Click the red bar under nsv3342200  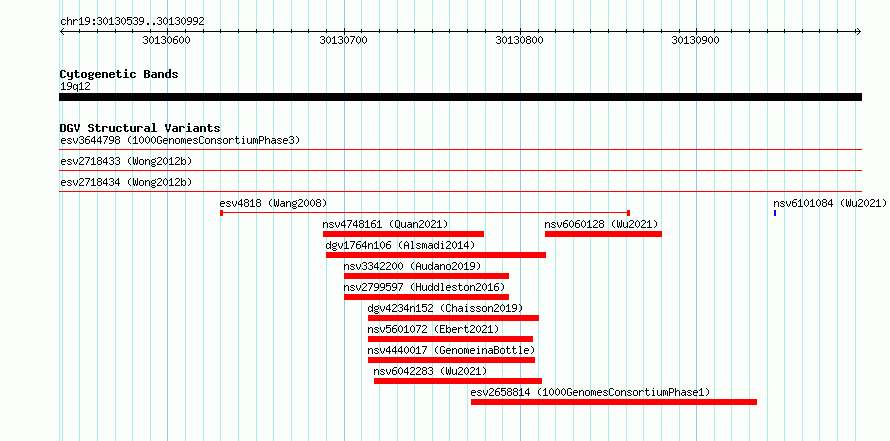pos(426,276)
